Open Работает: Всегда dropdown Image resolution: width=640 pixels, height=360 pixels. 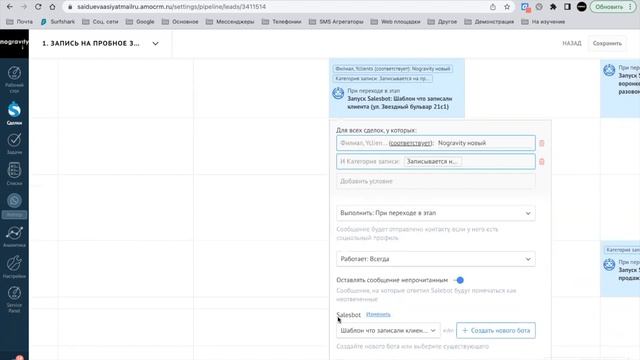click(x=436, y=259)
